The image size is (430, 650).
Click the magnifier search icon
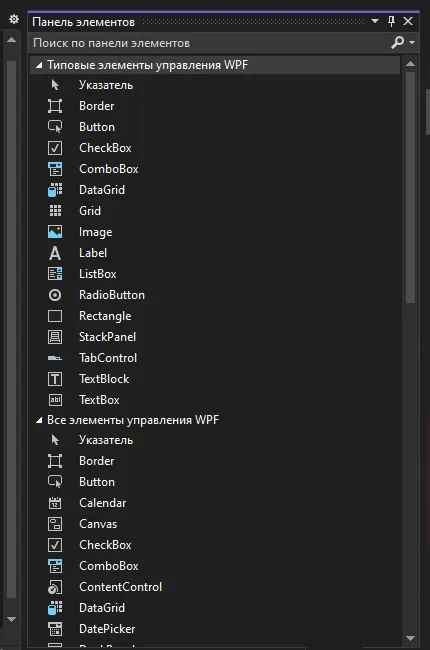click(x=397, y=42)
